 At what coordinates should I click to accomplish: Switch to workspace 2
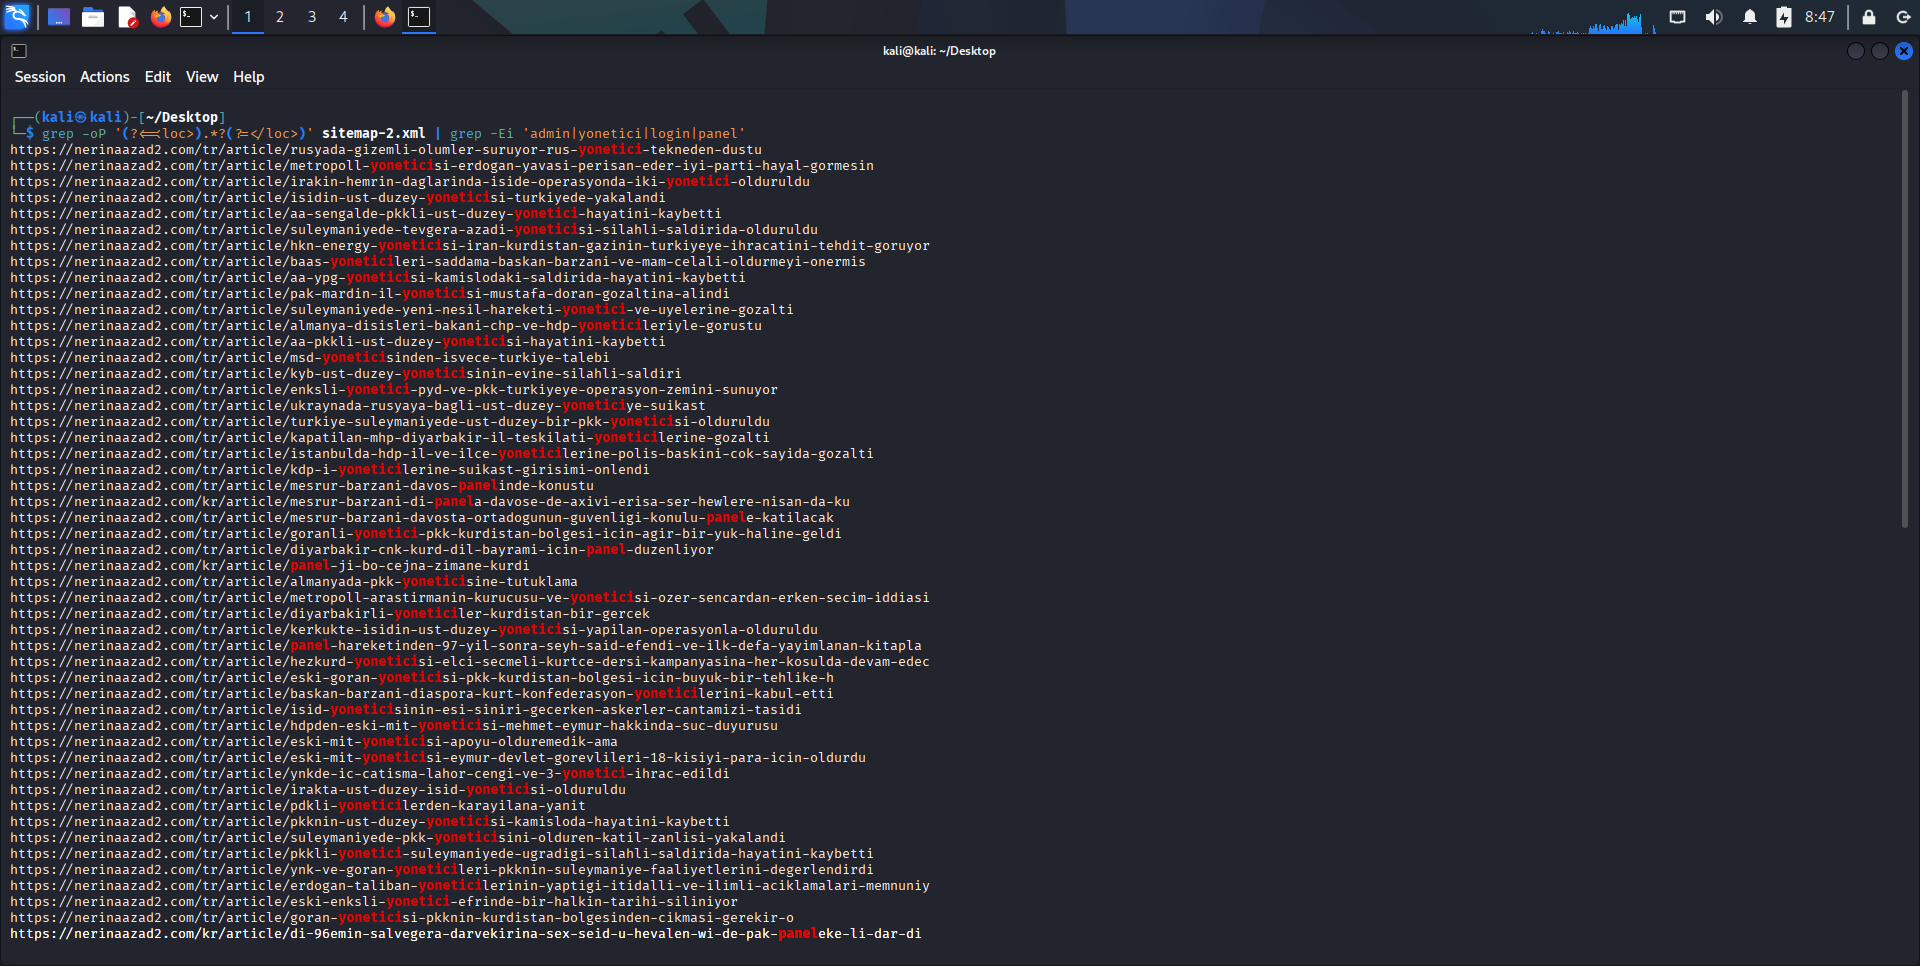pyautogui.click(x=280, y=17)
